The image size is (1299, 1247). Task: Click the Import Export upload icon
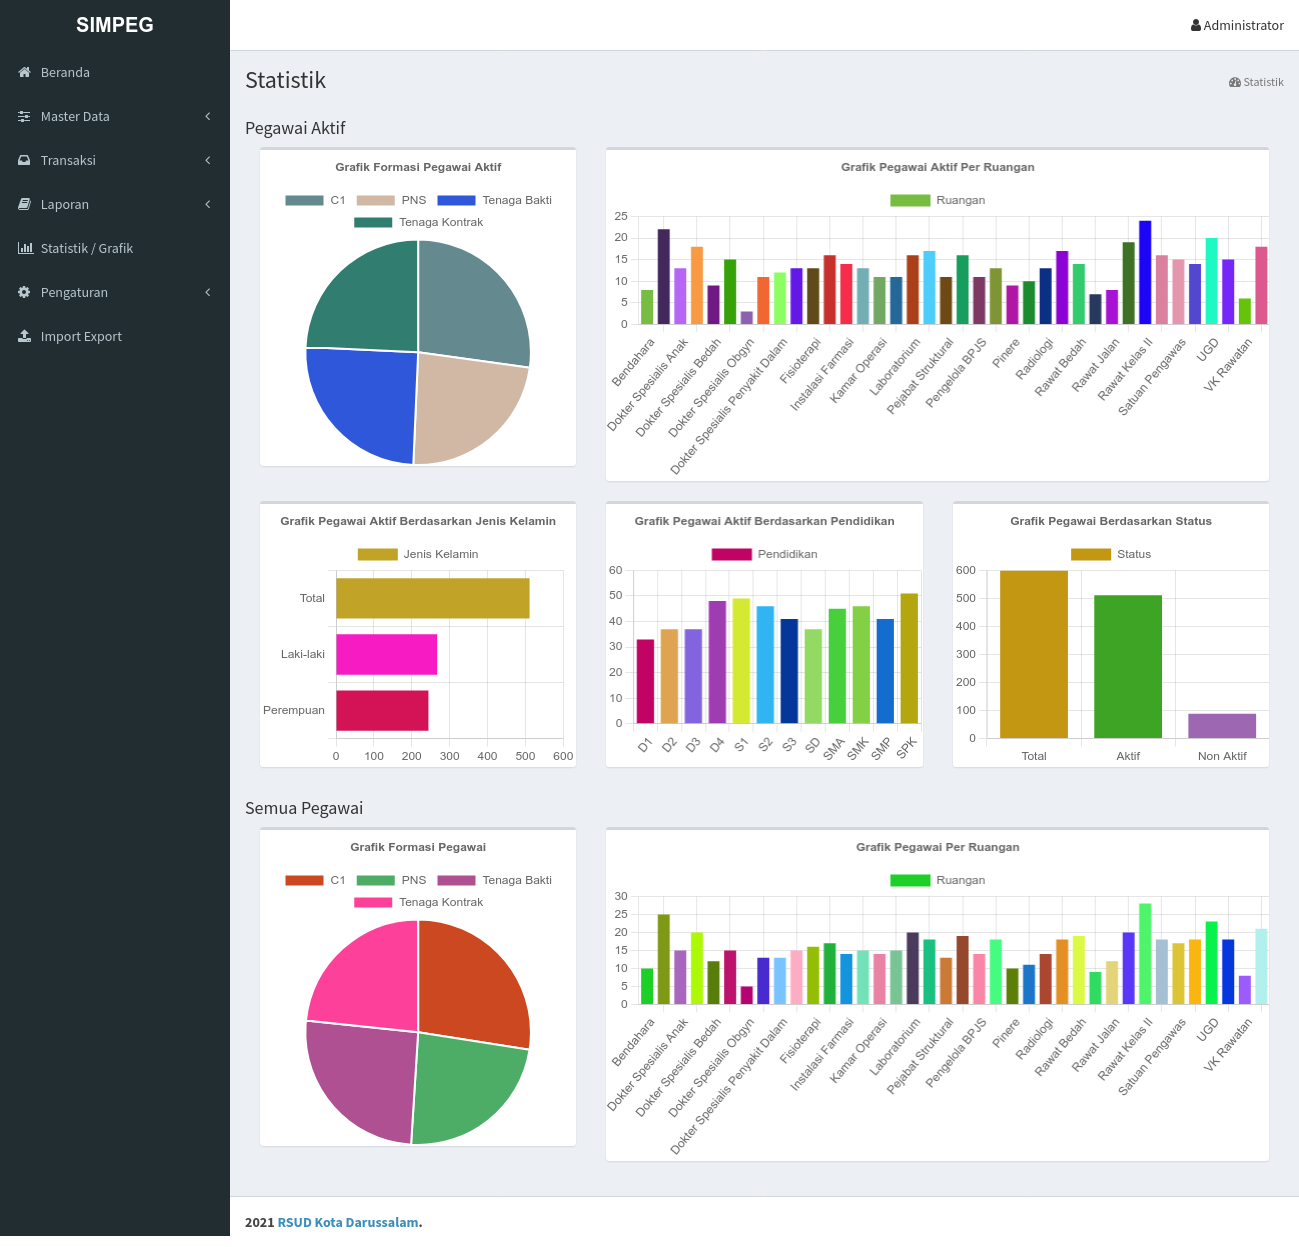click(x=25, y=336)
